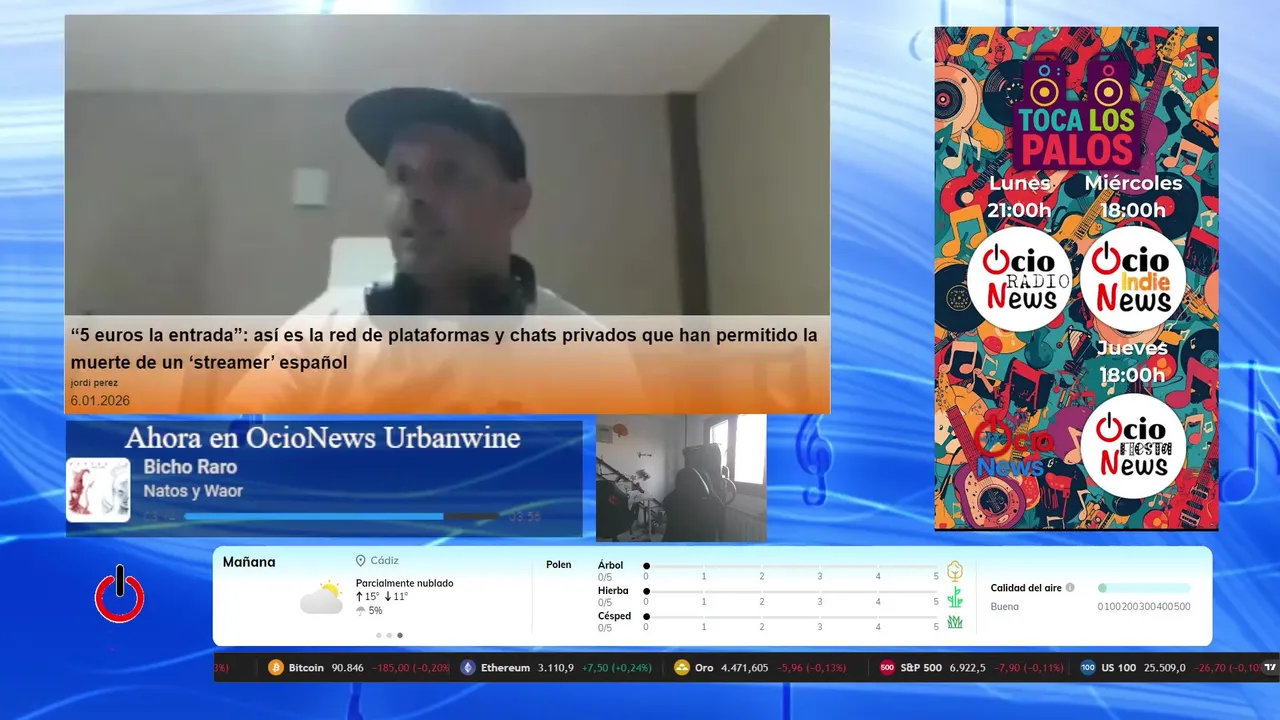Click the rain umbrella icon beside 5%
Image resolution: width=1280 pixels, height=720 pixels.
coord(361,611)
